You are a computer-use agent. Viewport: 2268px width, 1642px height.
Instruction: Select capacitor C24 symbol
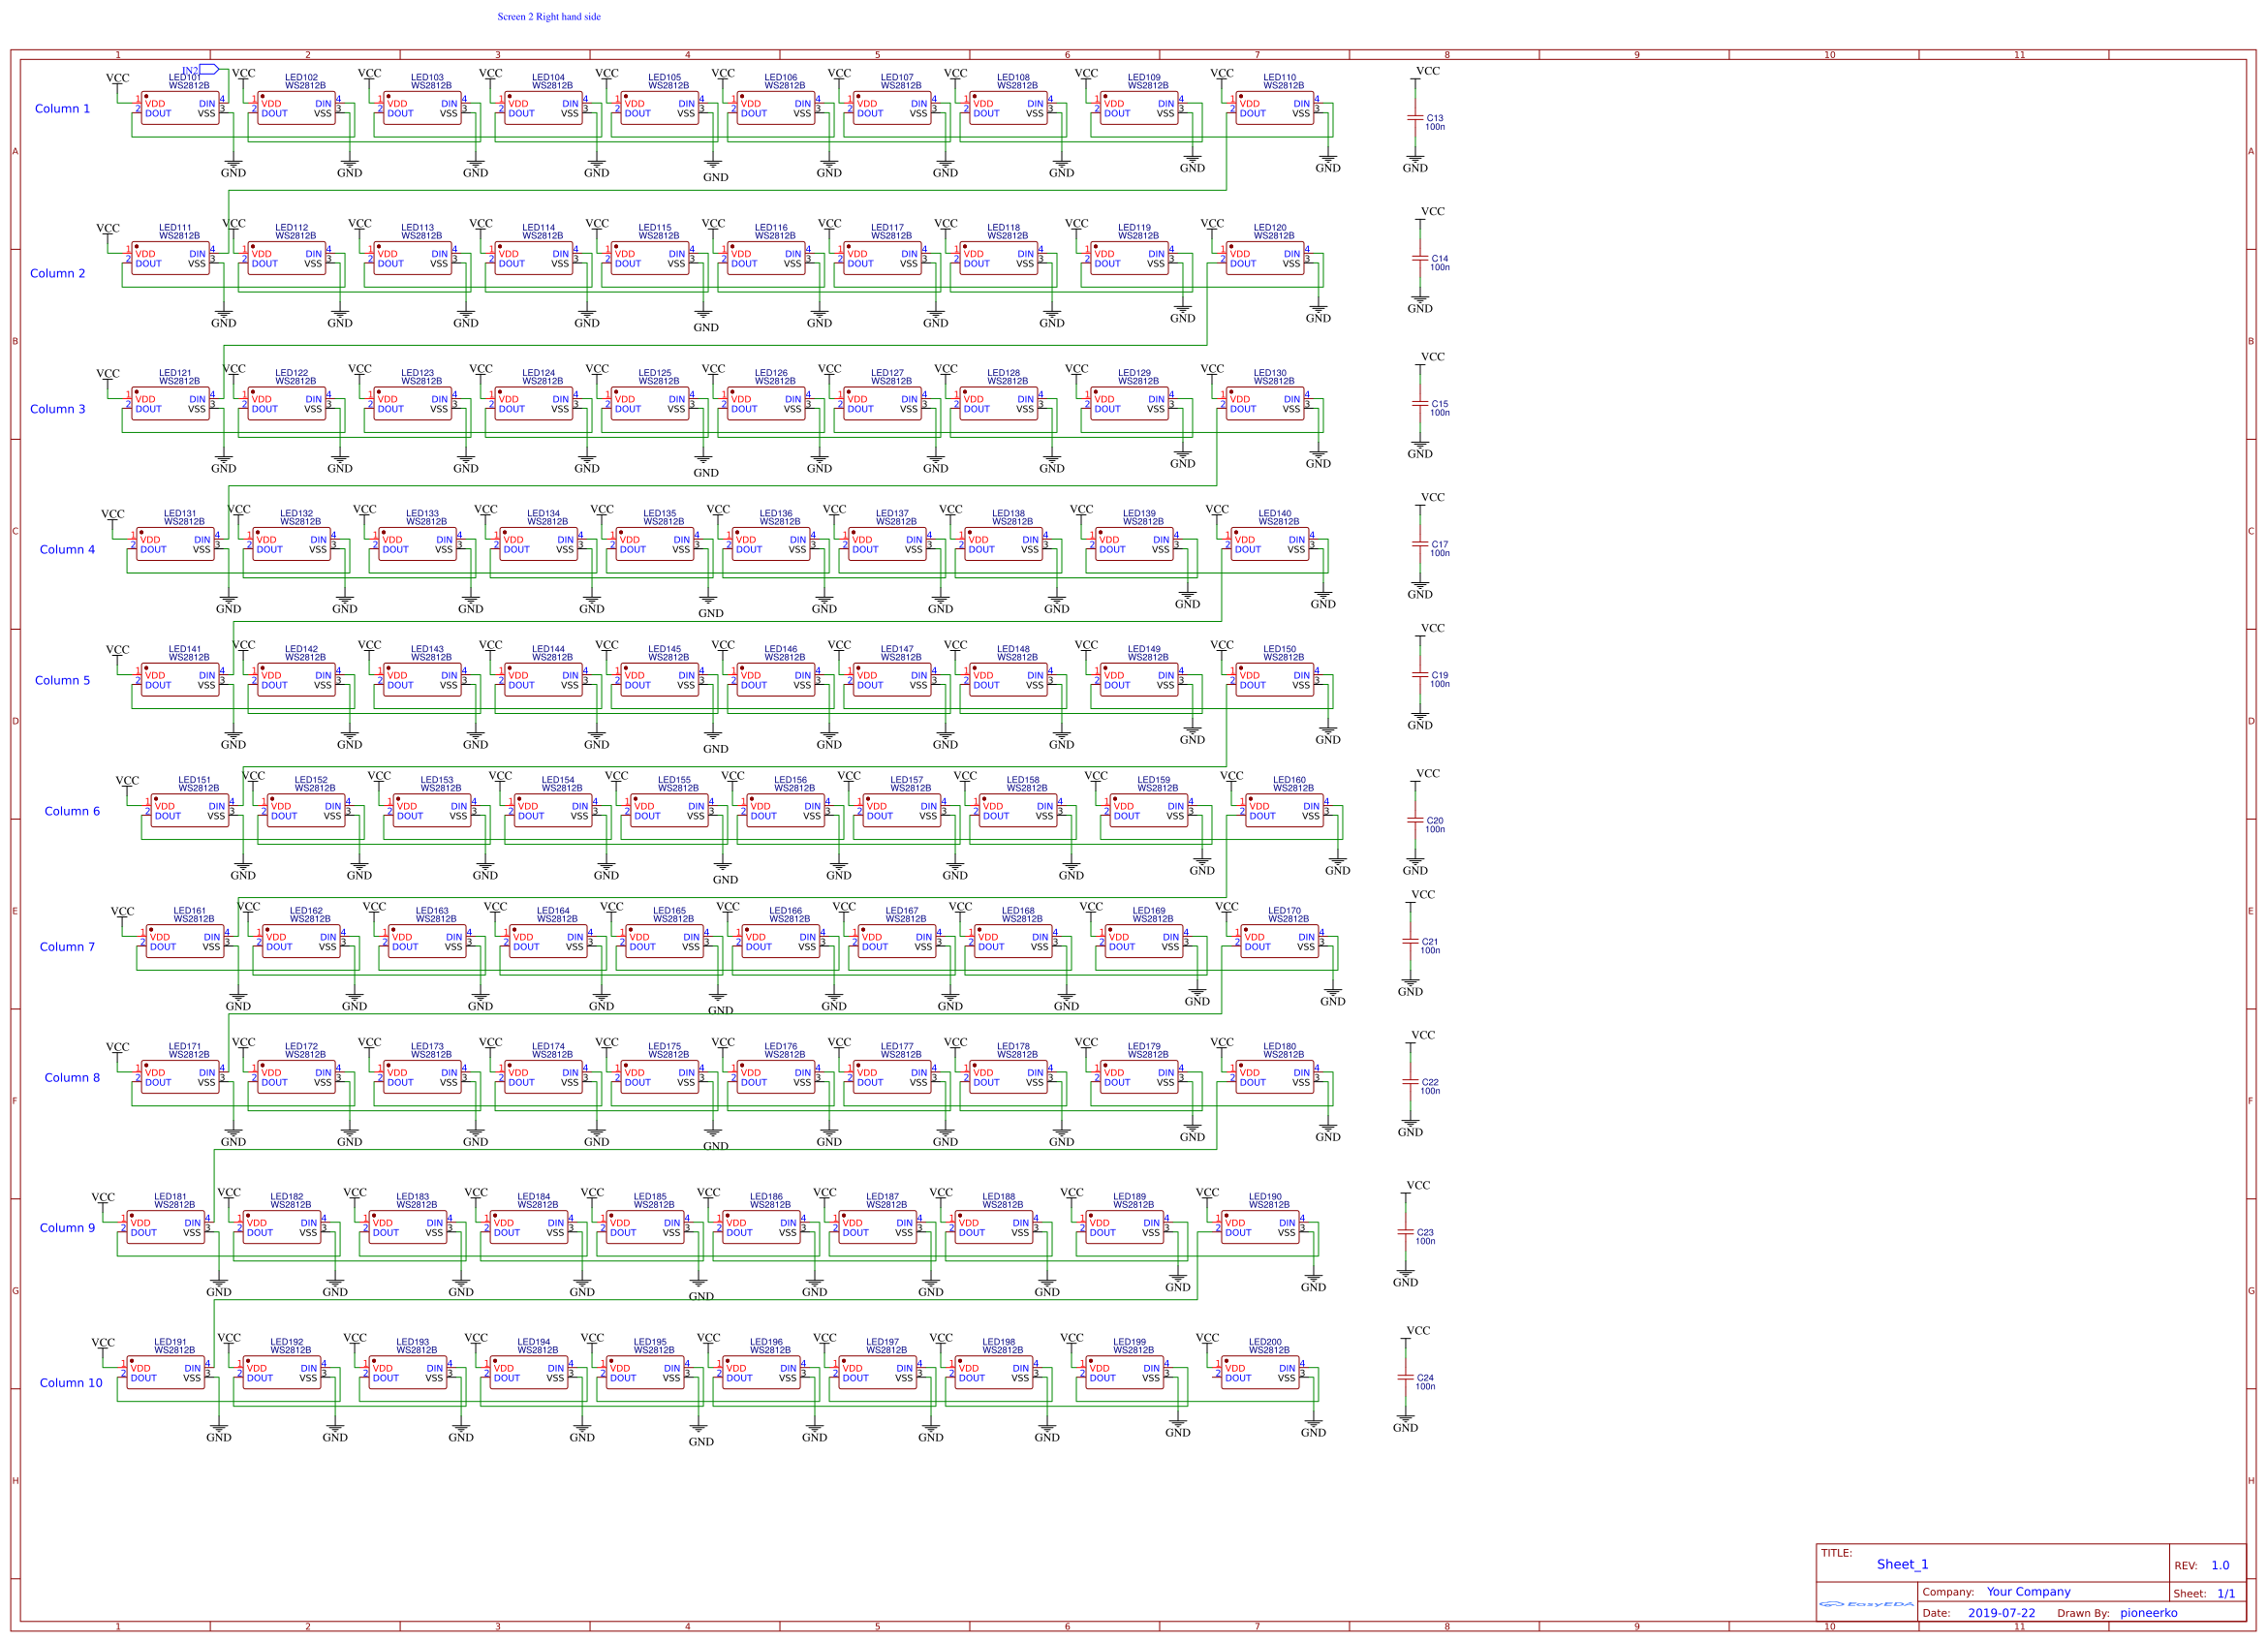coord(1405,1377)
